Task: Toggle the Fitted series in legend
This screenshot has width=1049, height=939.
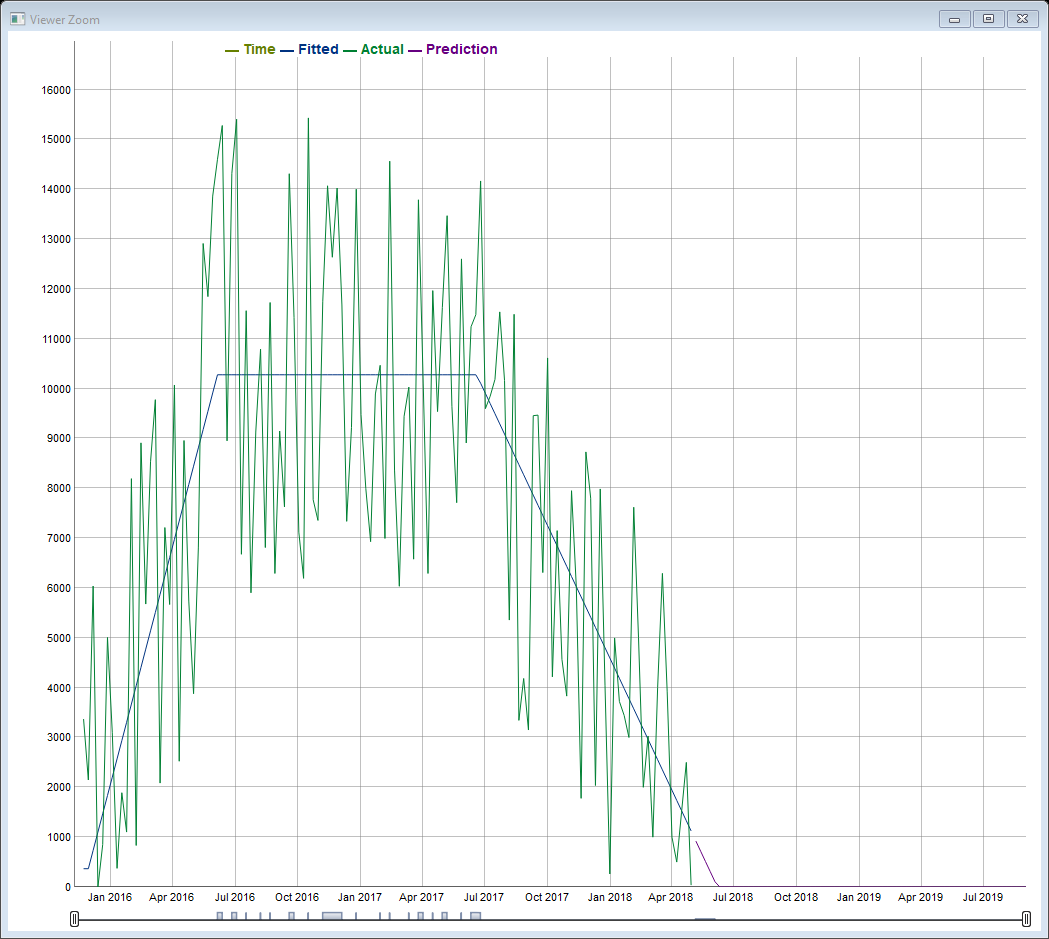Action: click(310, 49)
